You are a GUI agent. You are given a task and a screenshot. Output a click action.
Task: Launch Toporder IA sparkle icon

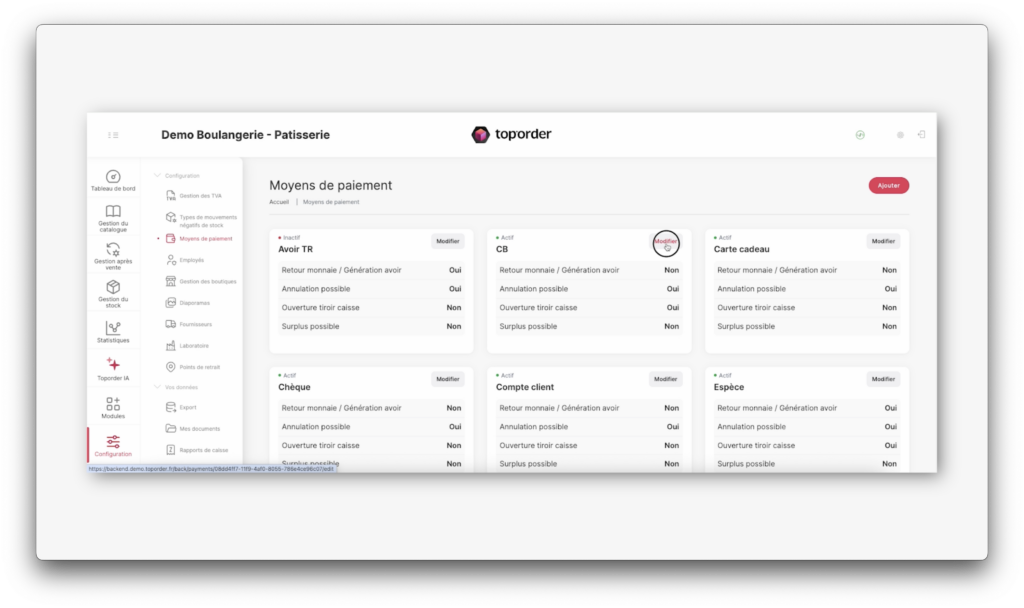point(113,367)
